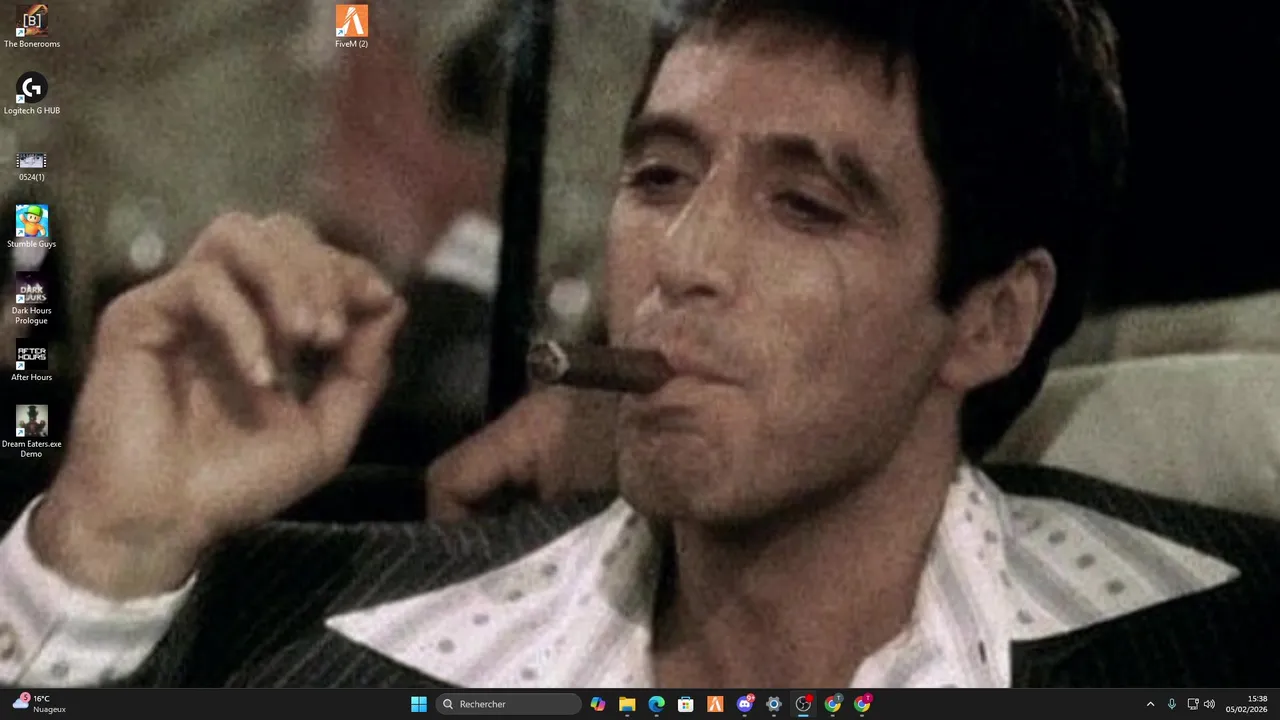This screenshot has width=1280, height=720.
Task: Open the clock showing 15:38
Action: pyautogui.click(x=1247, y=704)
